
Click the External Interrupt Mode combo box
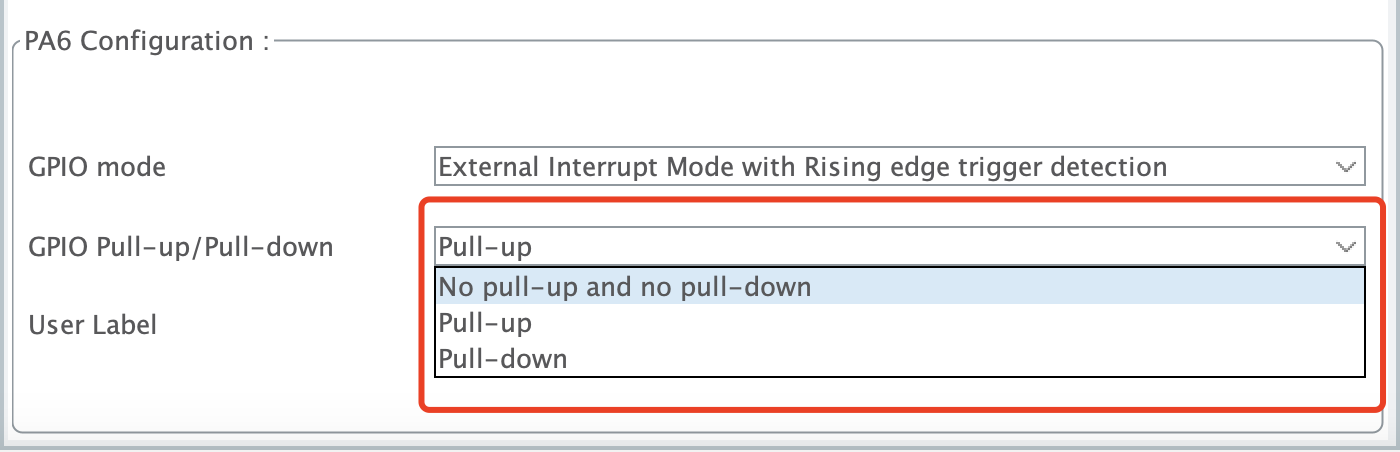[x=800, y=167]
